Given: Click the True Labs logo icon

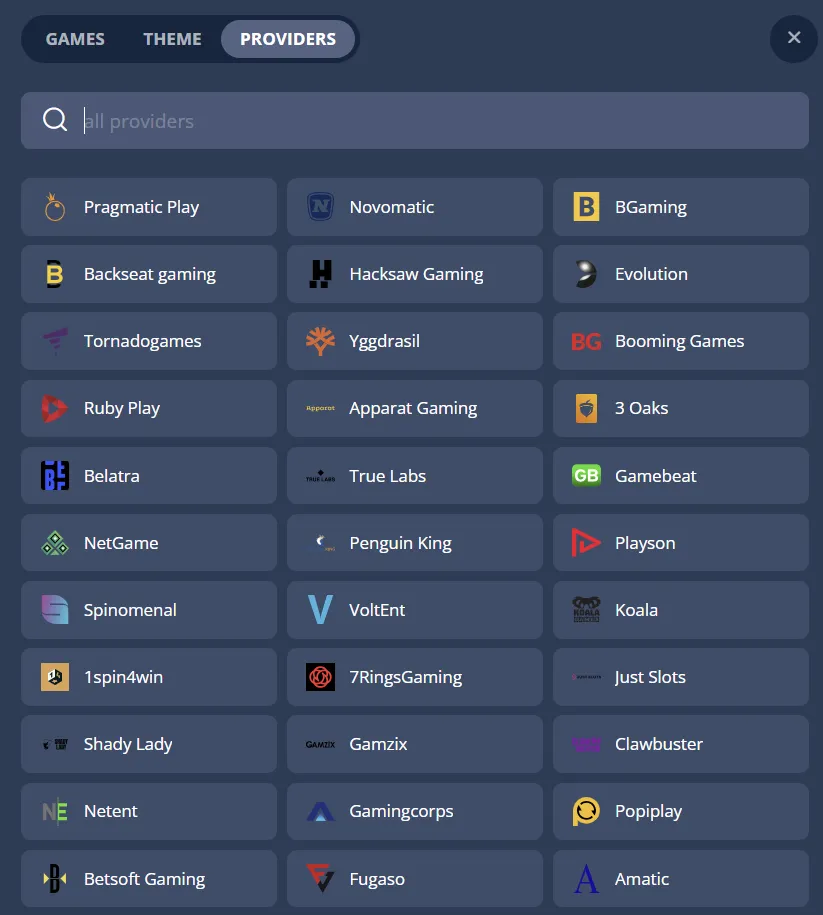Looking at the screenshot, I should click(320, 476).
